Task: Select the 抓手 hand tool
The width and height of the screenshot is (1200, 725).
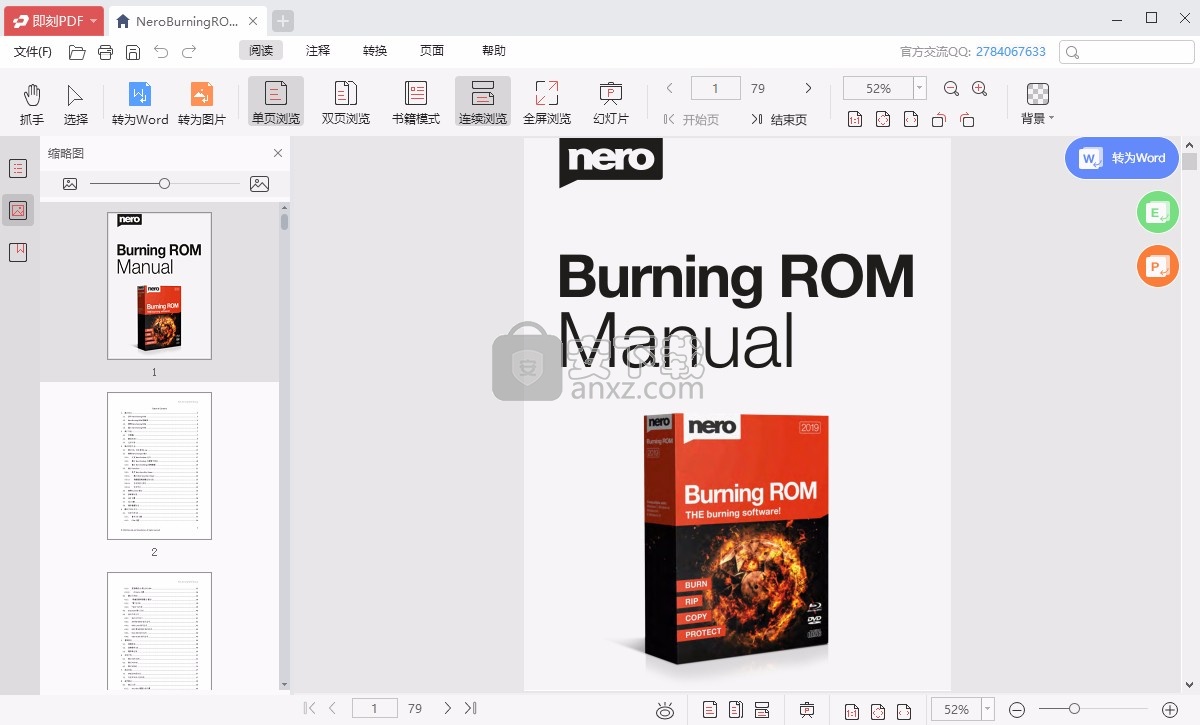Action: coord(32,104)
